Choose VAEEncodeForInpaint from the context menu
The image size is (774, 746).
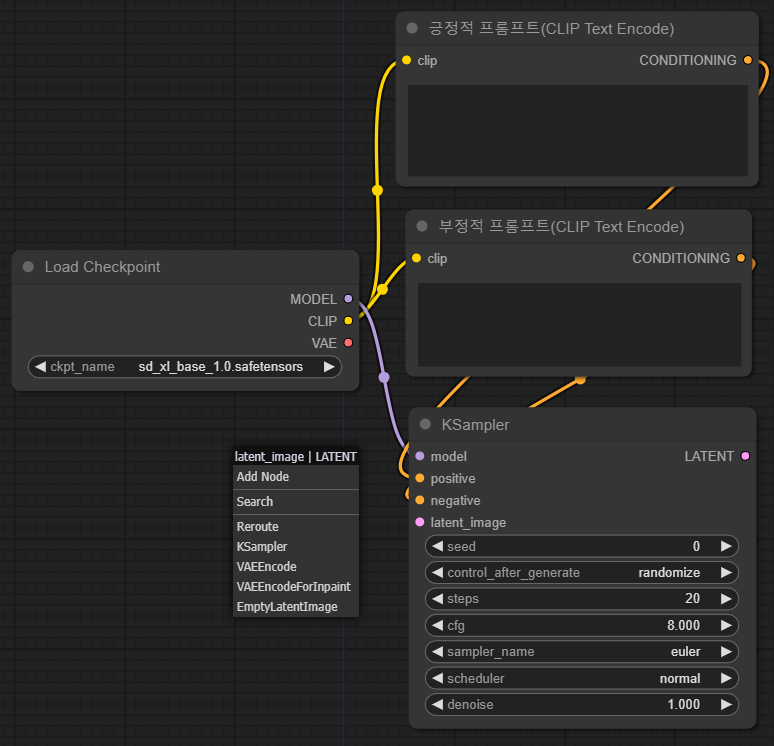296,587
